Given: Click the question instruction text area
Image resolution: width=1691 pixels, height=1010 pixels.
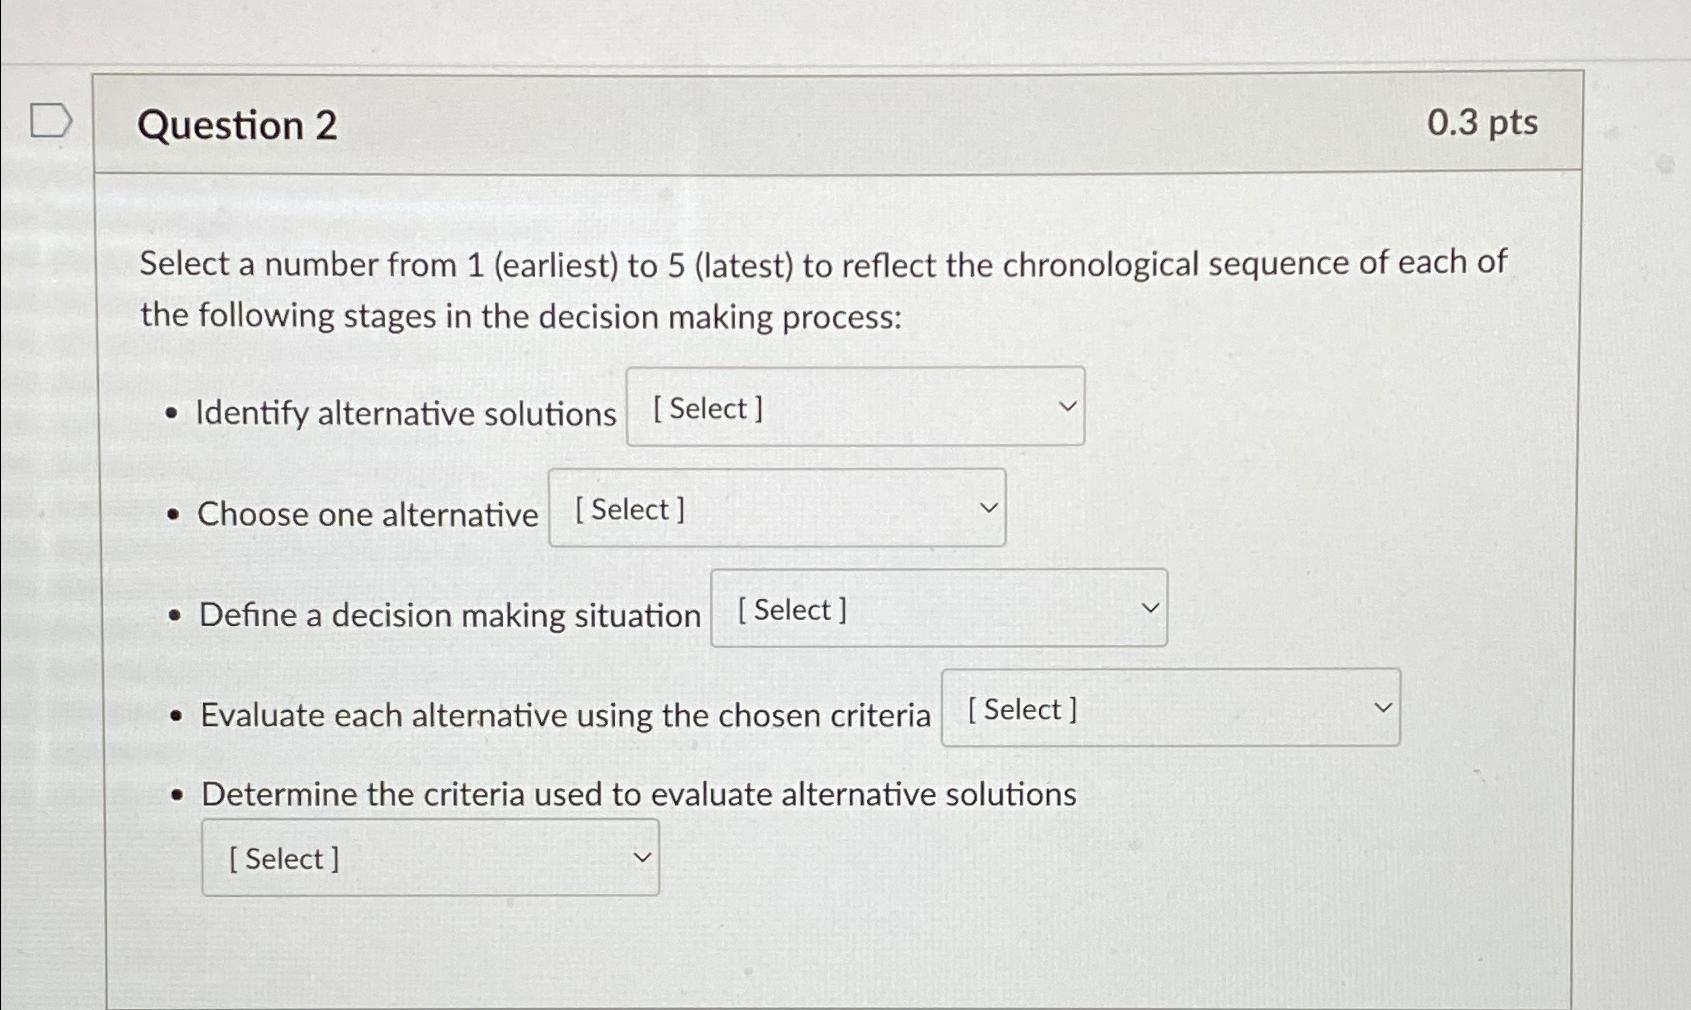Looking at the screenshot, I should click(x=820, y=288).
